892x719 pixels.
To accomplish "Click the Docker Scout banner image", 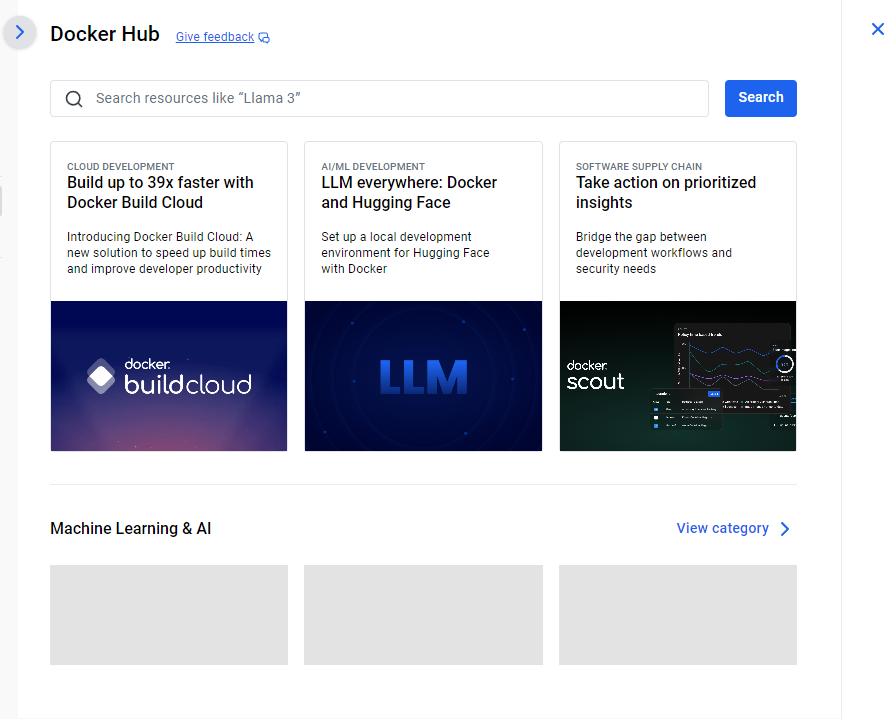I will pyautogui.click(x=678, y=376).
